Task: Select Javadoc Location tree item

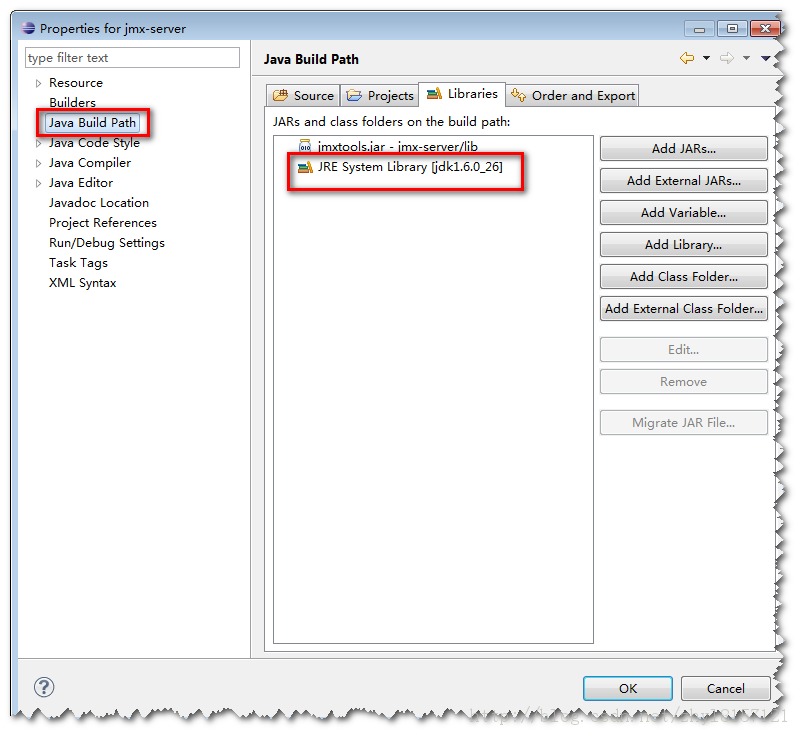Action: click(x=99, y=203)
